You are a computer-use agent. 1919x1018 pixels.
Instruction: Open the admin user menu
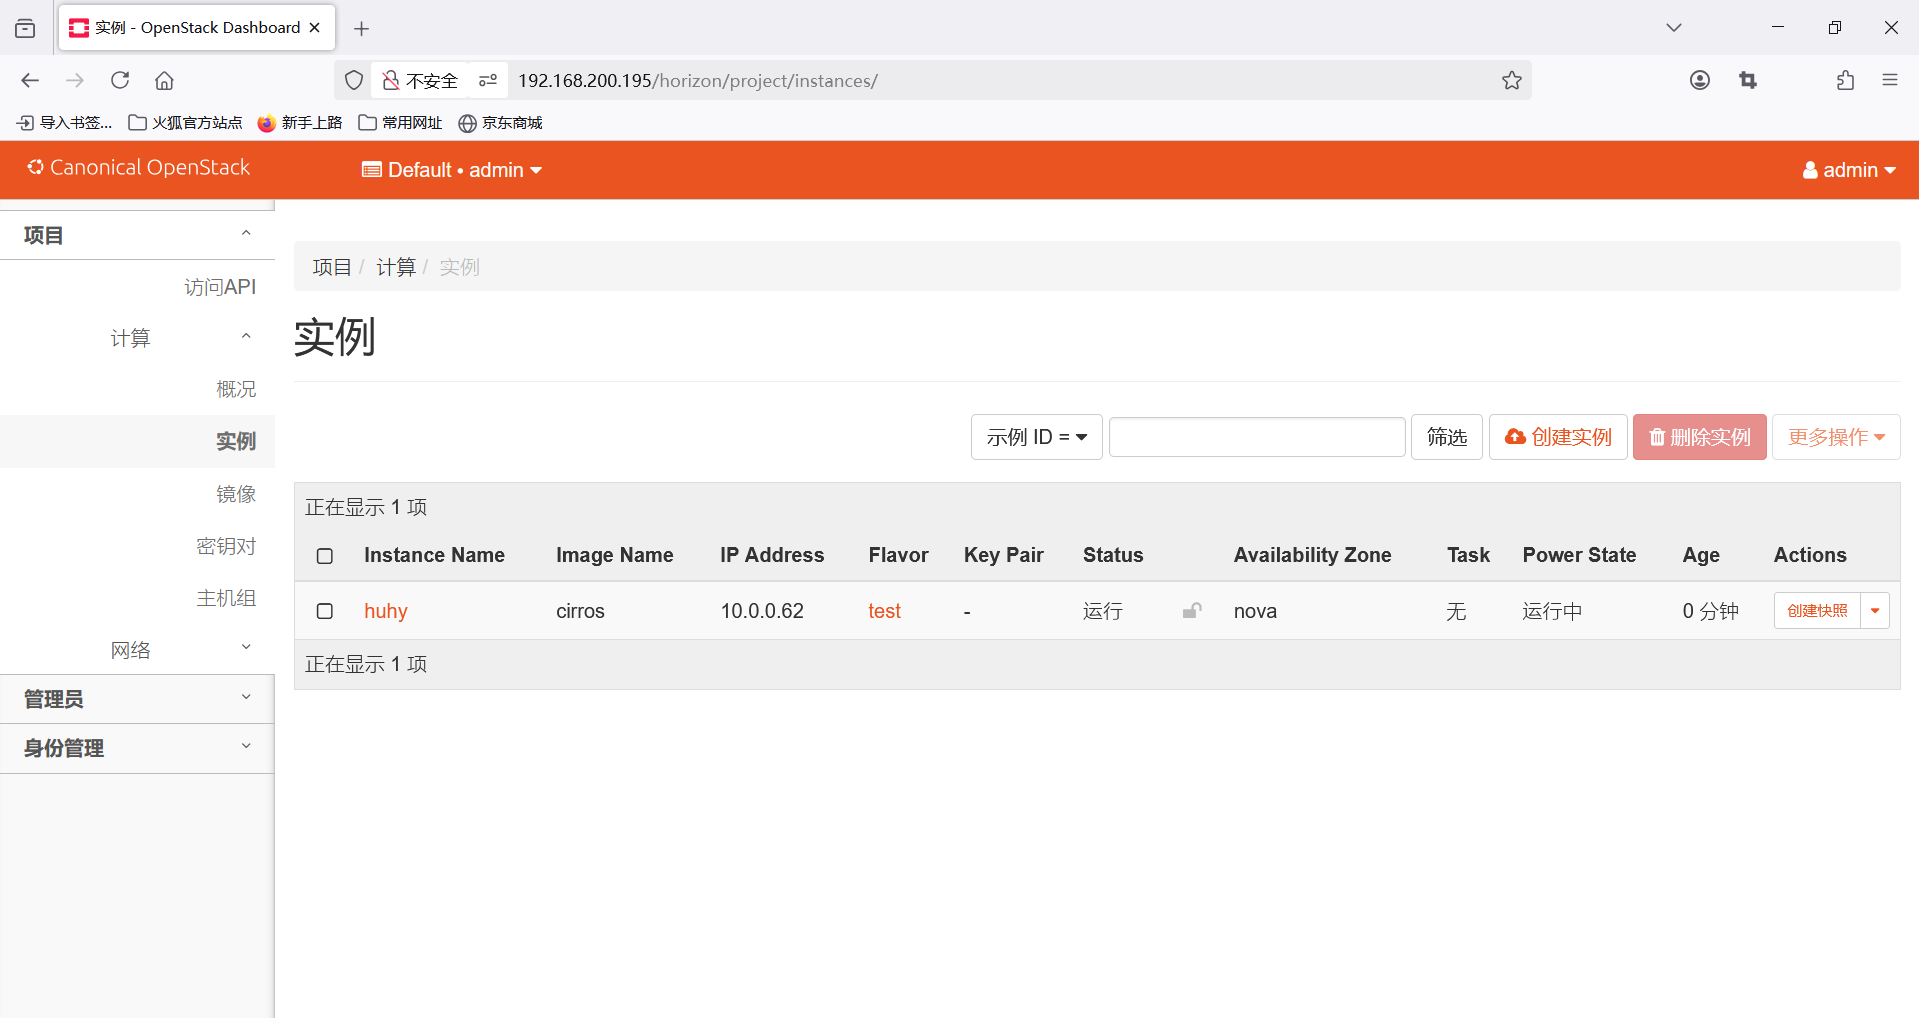coord(1849,170)
